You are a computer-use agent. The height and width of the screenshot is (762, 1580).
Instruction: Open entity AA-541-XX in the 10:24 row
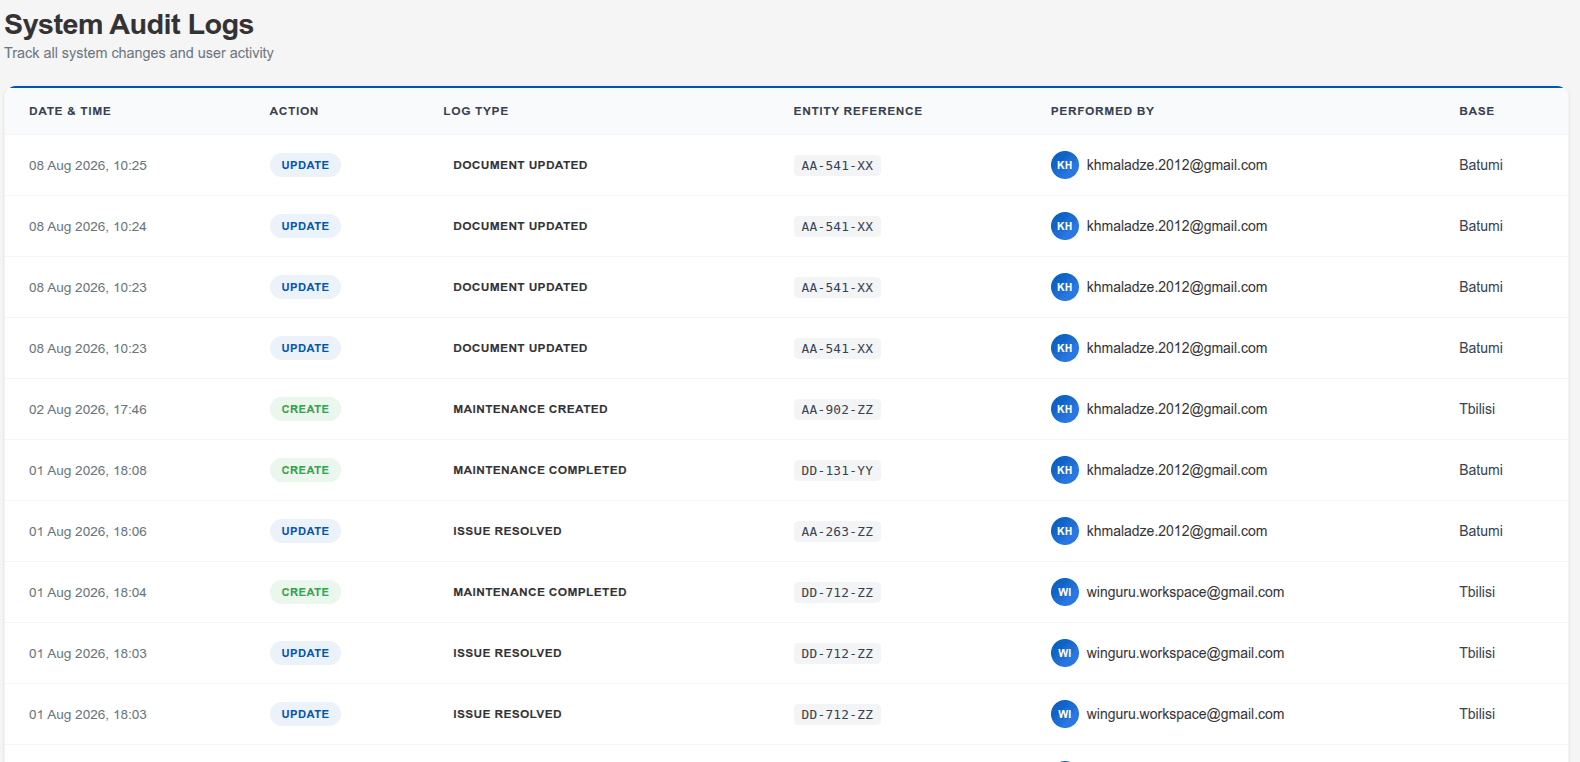837,227
